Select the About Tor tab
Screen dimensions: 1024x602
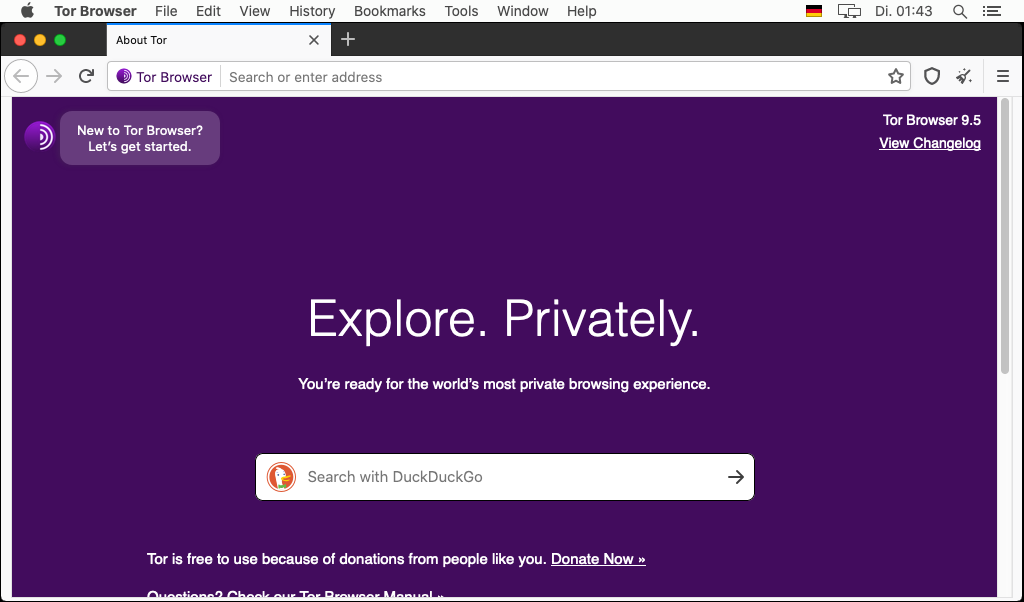coord(200,40)
